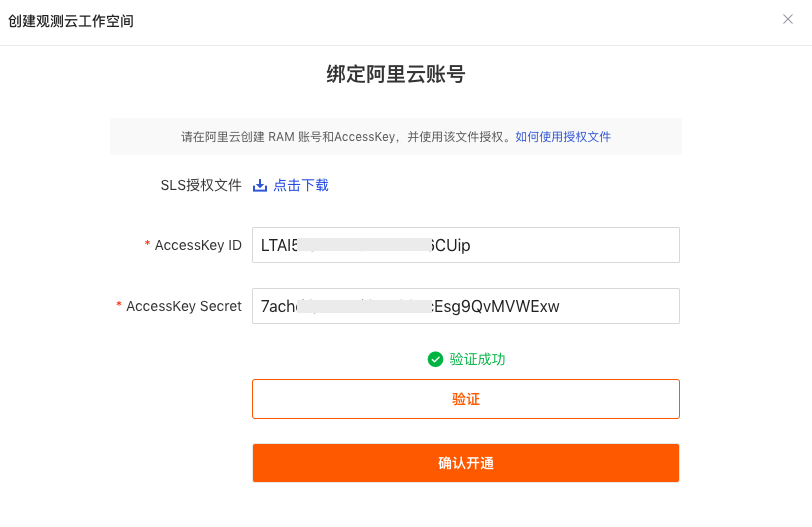Click the 验证成功 status text
The image size is (812, 527).
point(477,359)
